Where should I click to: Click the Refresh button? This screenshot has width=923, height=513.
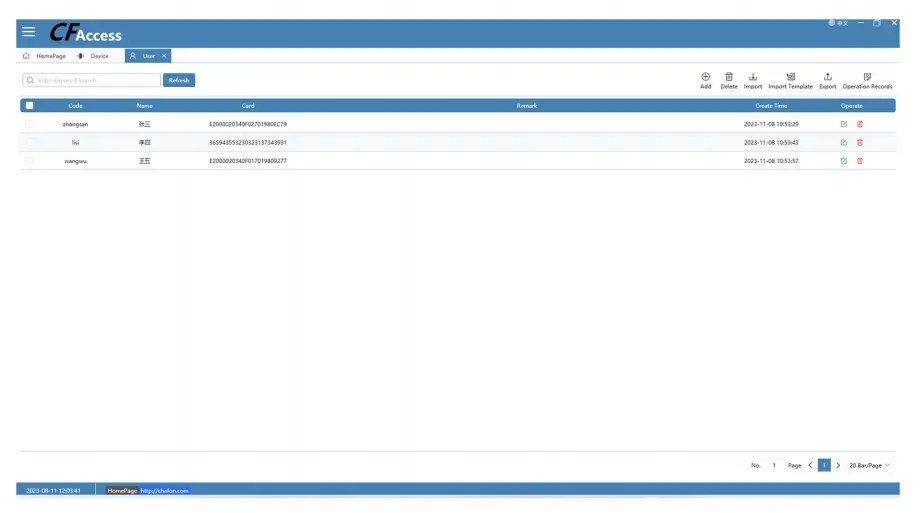(179, 80)
